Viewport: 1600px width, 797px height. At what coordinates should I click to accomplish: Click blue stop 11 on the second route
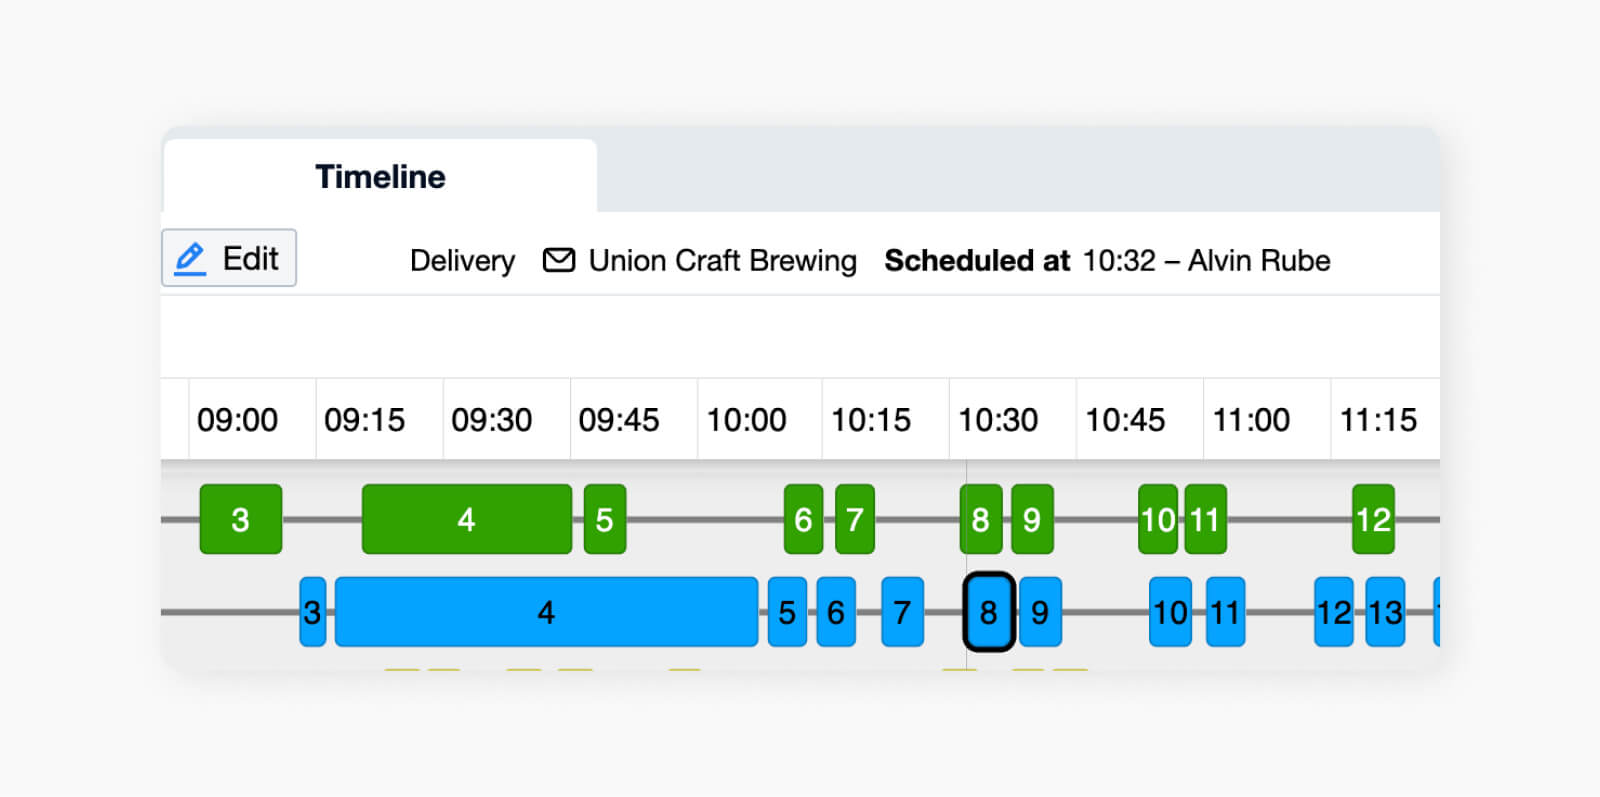tap(1225, 612)
